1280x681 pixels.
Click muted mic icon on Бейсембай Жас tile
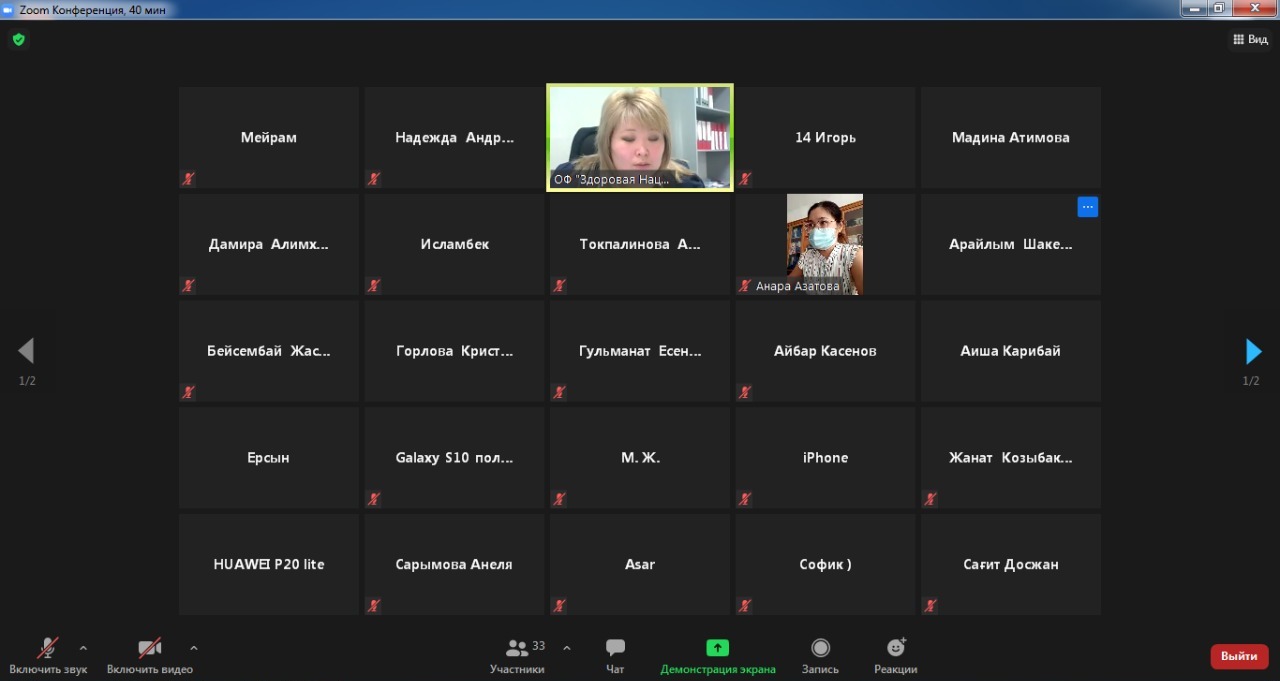click(188, 392)
